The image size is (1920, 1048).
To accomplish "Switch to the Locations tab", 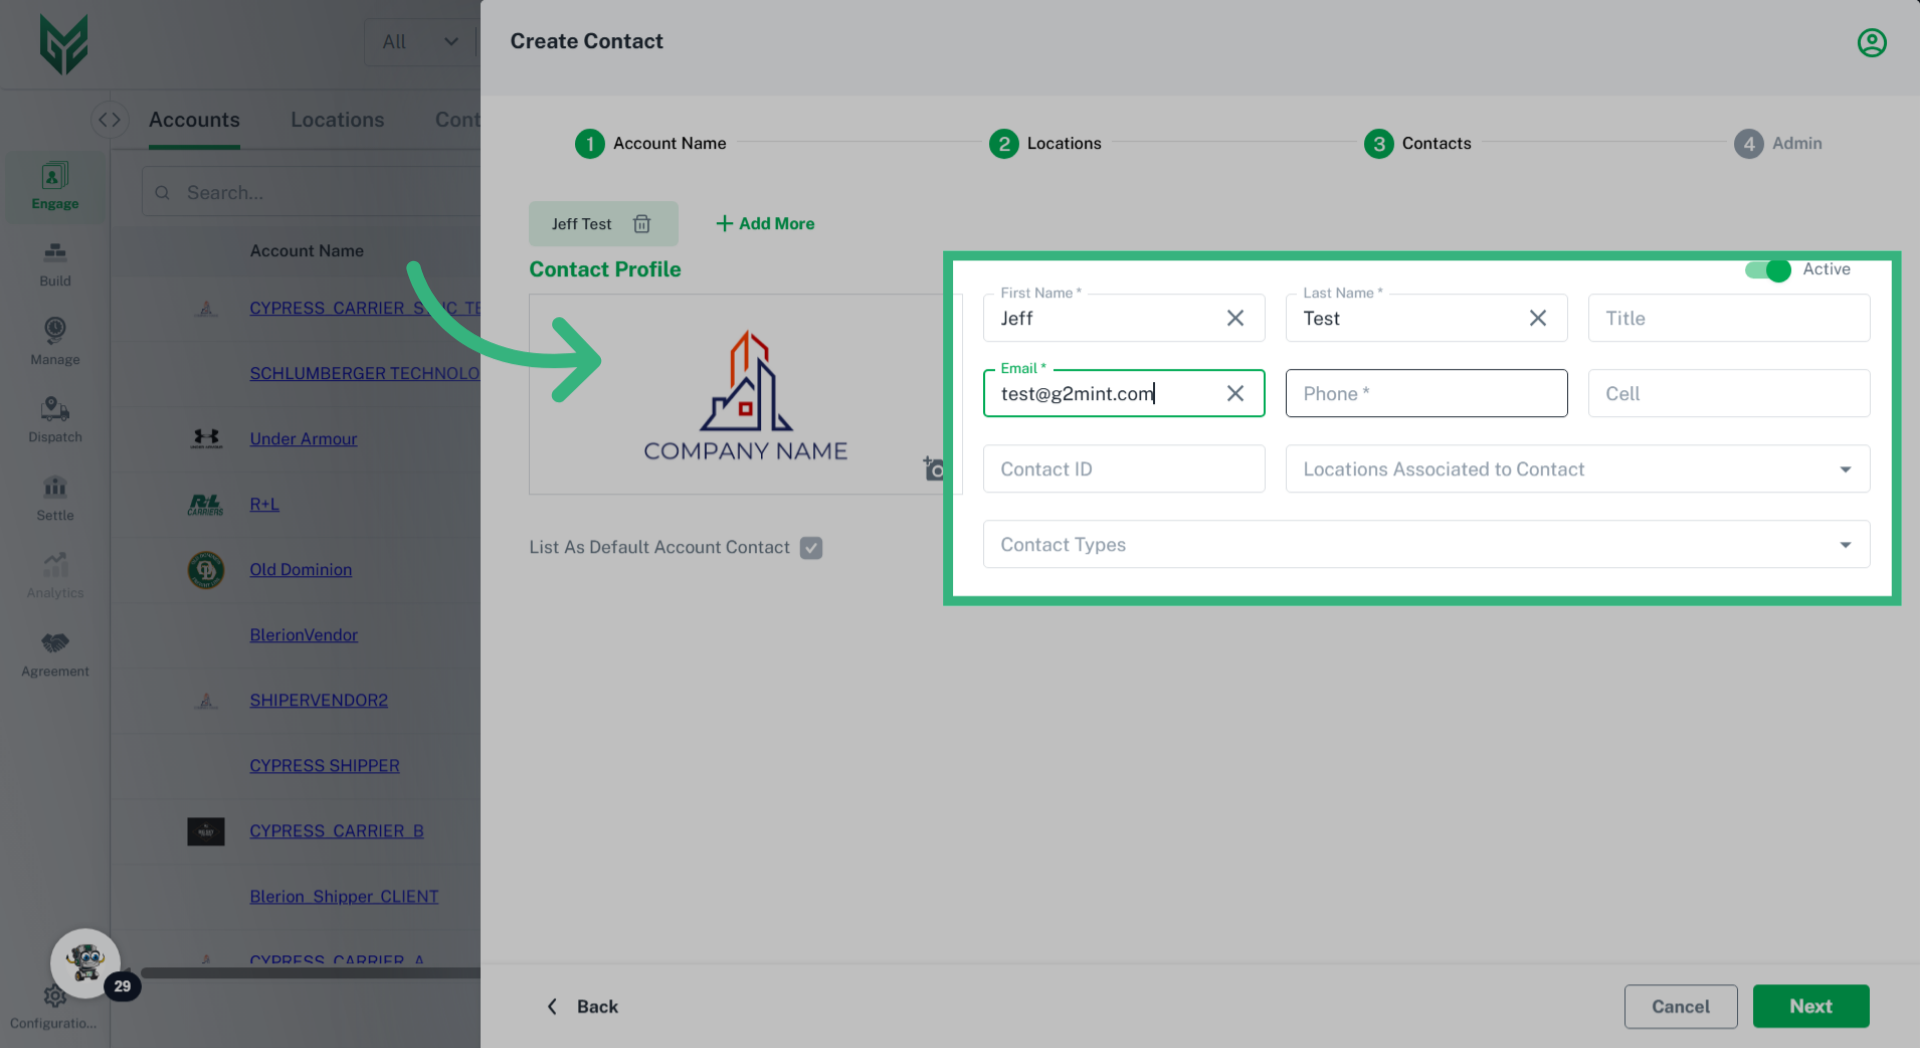I will [x=337, y=119].
